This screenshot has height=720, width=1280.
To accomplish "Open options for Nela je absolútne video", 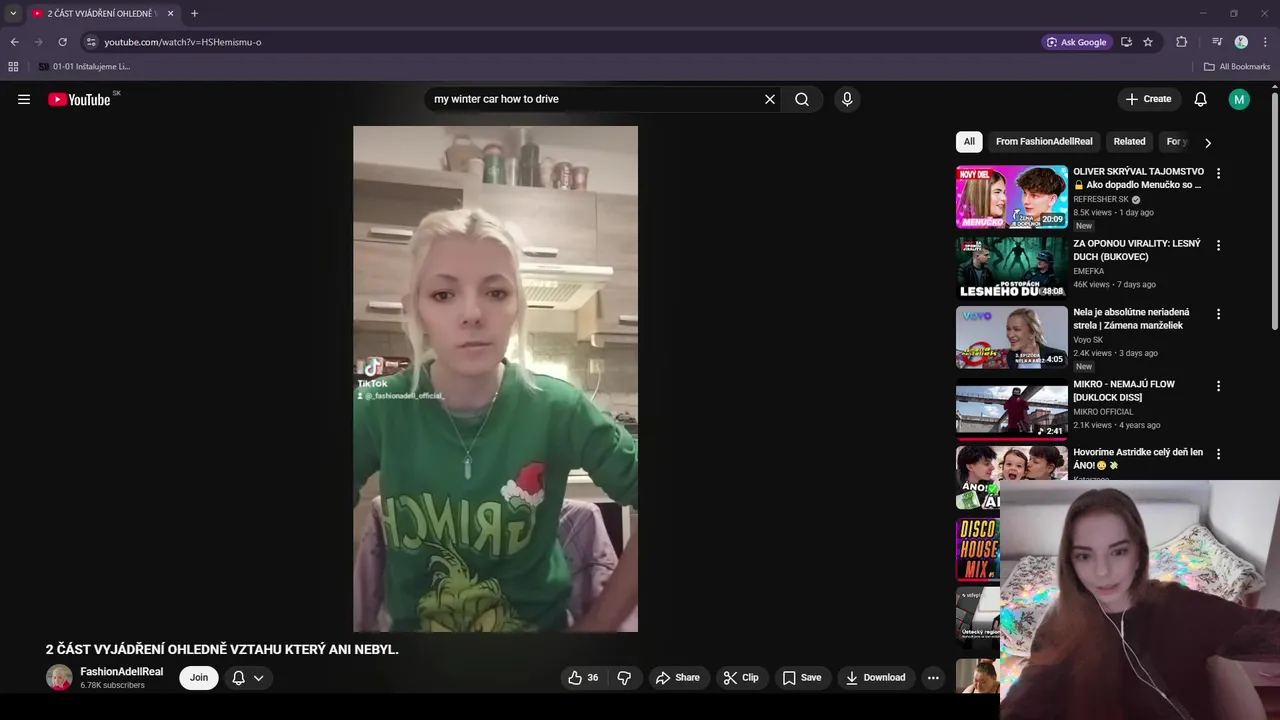I will point(1218,314).
